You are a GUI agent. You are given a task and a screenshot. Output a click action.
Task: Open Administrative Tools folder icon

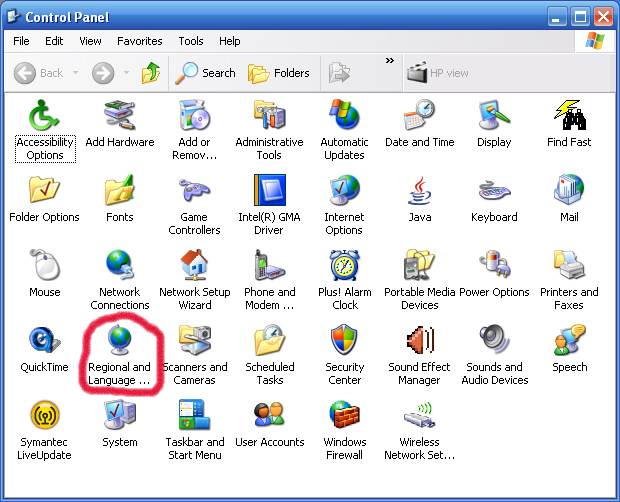(x=269, y=115)
